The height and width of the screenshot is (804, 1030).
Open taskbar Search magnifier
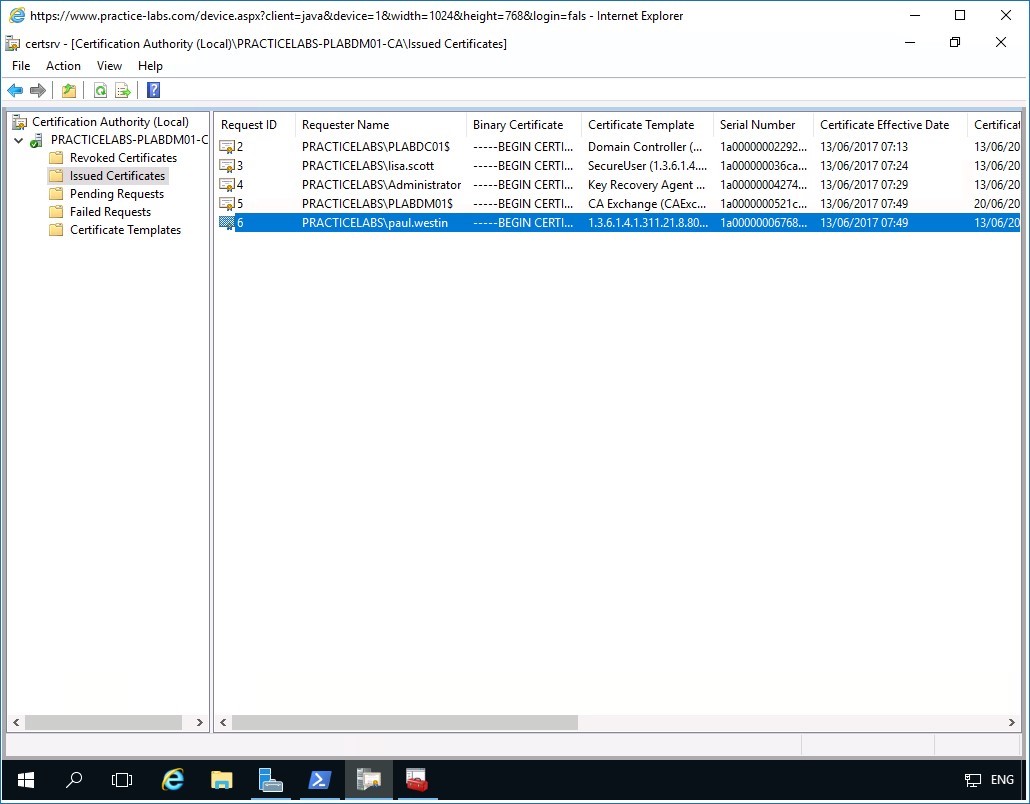pos(74,780)
